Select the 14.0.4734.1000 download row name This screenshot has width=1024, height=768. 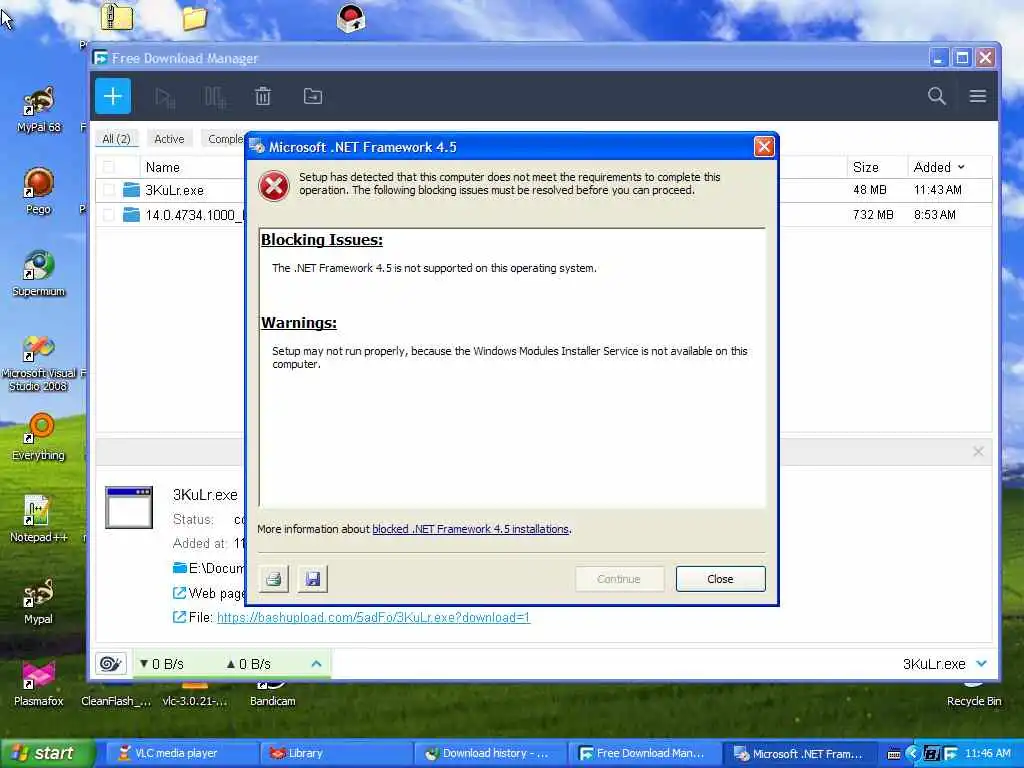point(195,215)
